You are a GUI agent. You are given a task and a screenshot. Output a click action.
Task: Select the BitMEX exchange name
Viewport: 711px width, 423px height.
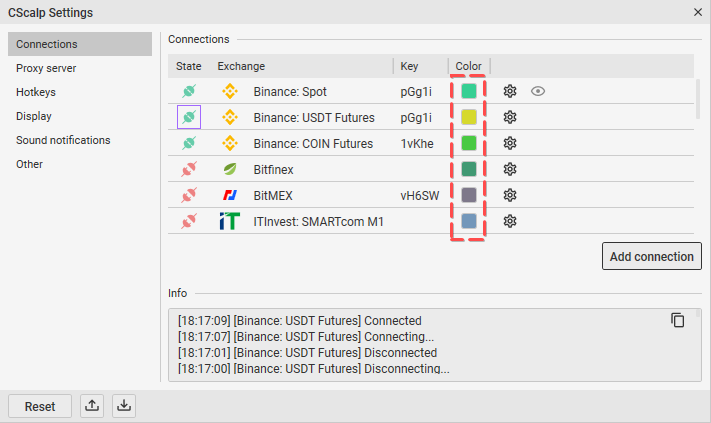(x=273, y=196)
